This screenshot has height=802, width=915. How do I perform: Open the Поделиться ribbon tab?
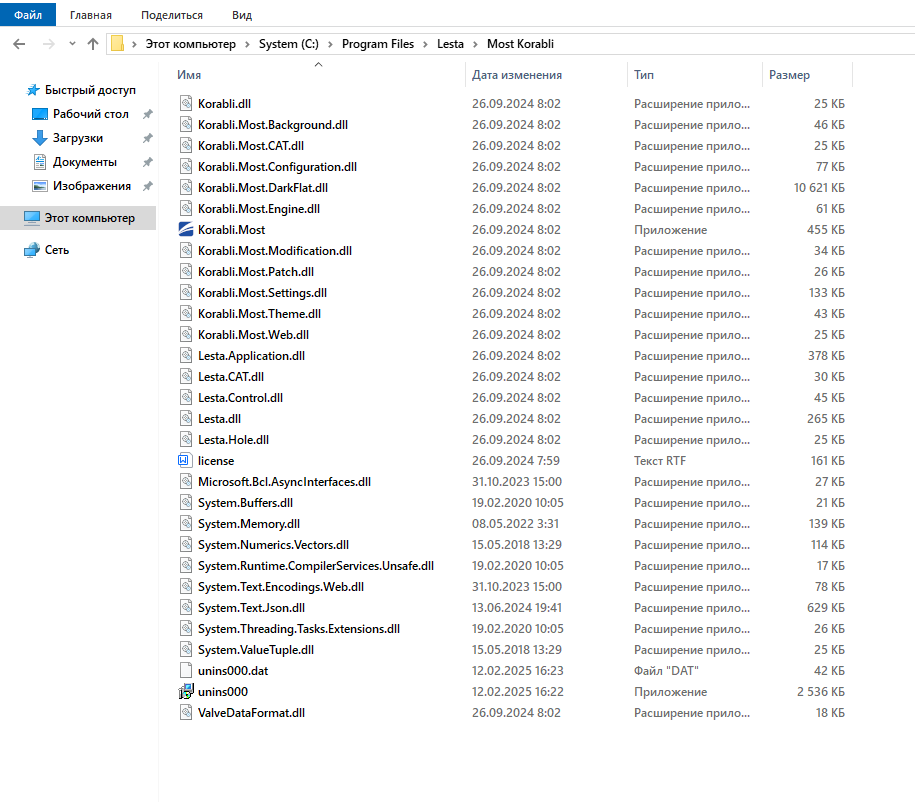point(172,15)
